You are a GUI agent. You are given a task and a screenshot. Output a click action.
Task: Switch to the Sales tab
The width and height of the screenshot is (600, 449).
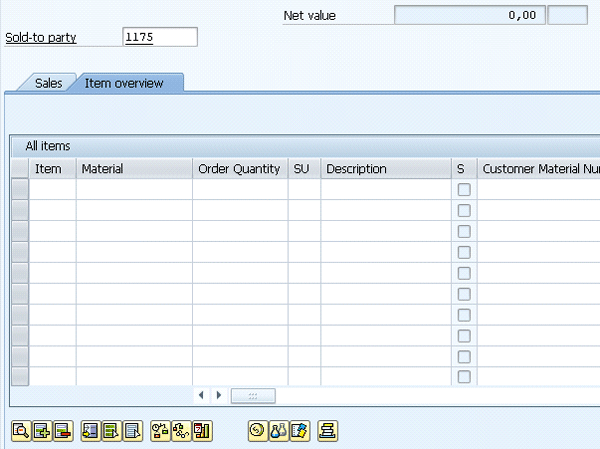49,83
